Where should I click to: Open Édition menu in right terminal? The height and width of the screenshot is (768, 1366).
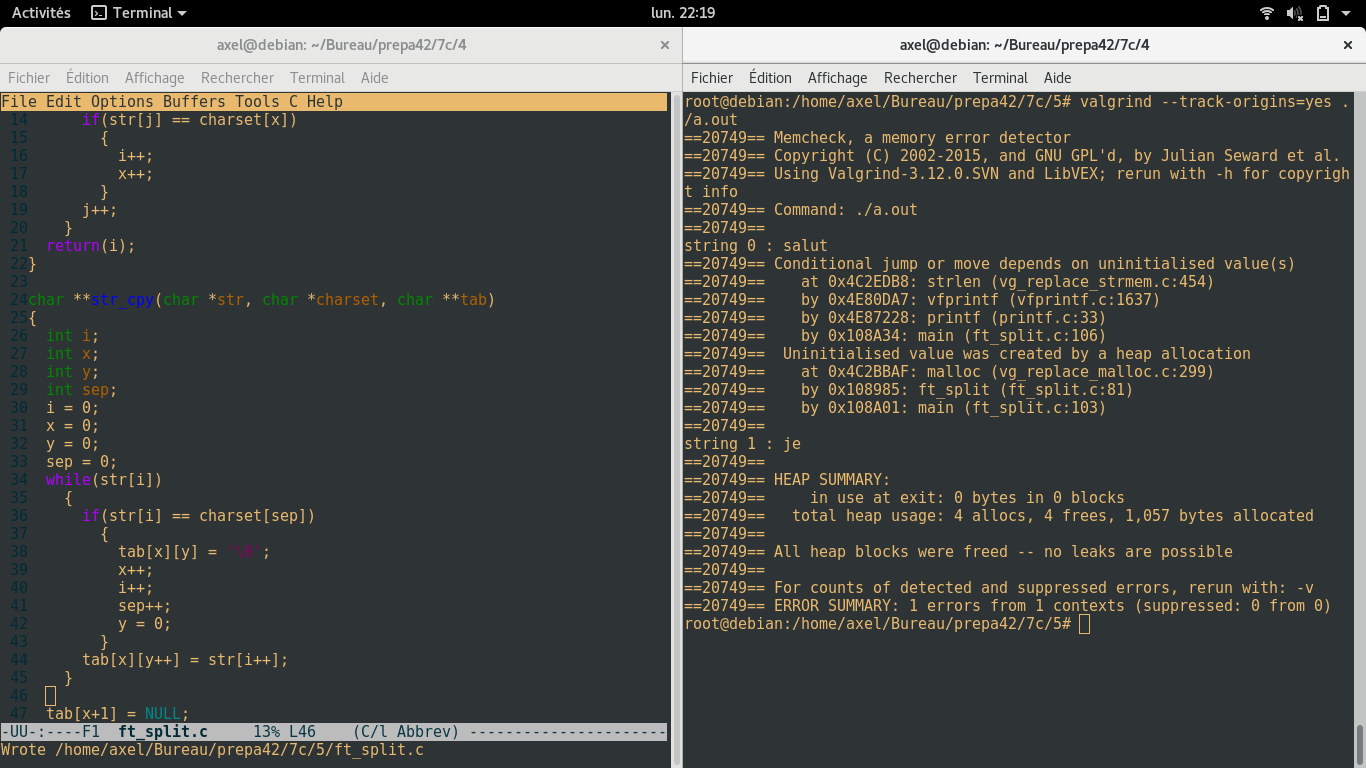pos(770,78)
